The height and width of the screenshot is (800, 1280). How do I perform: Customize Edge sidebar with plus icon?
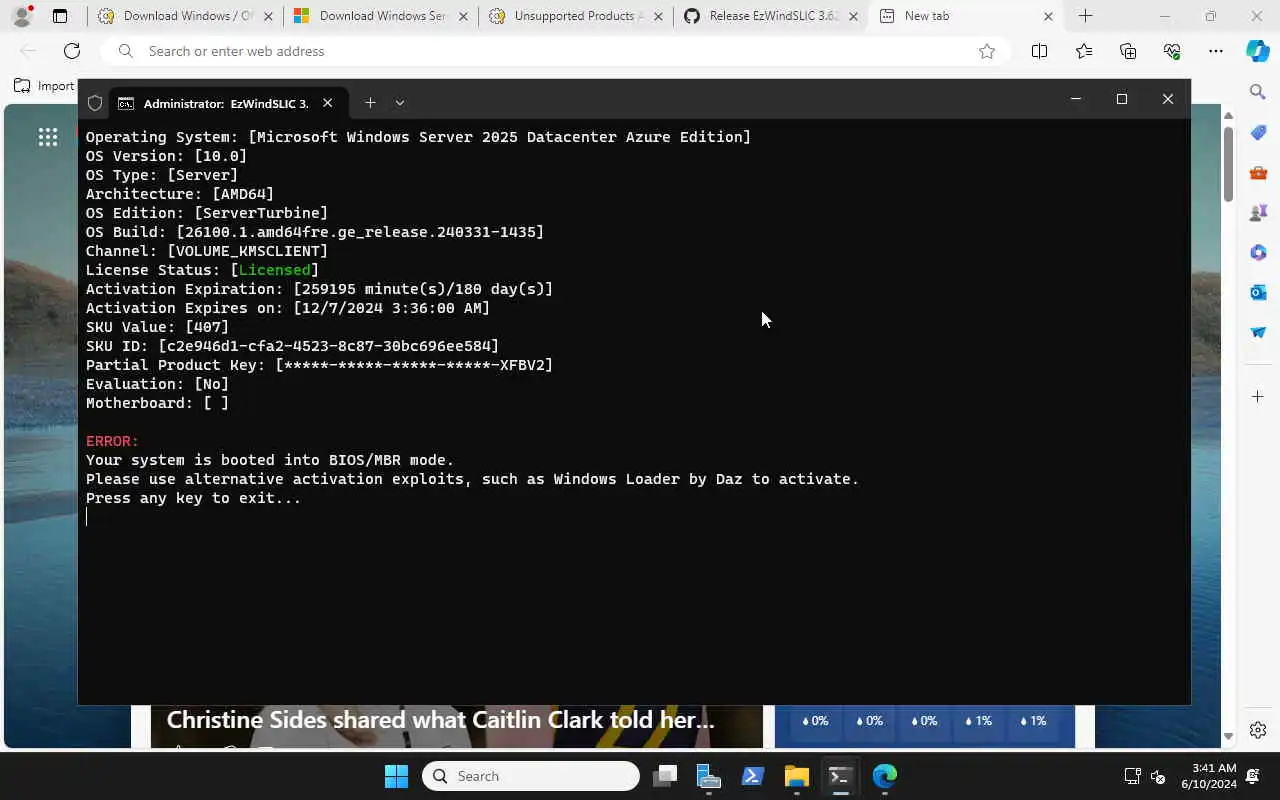(1258, 397)
